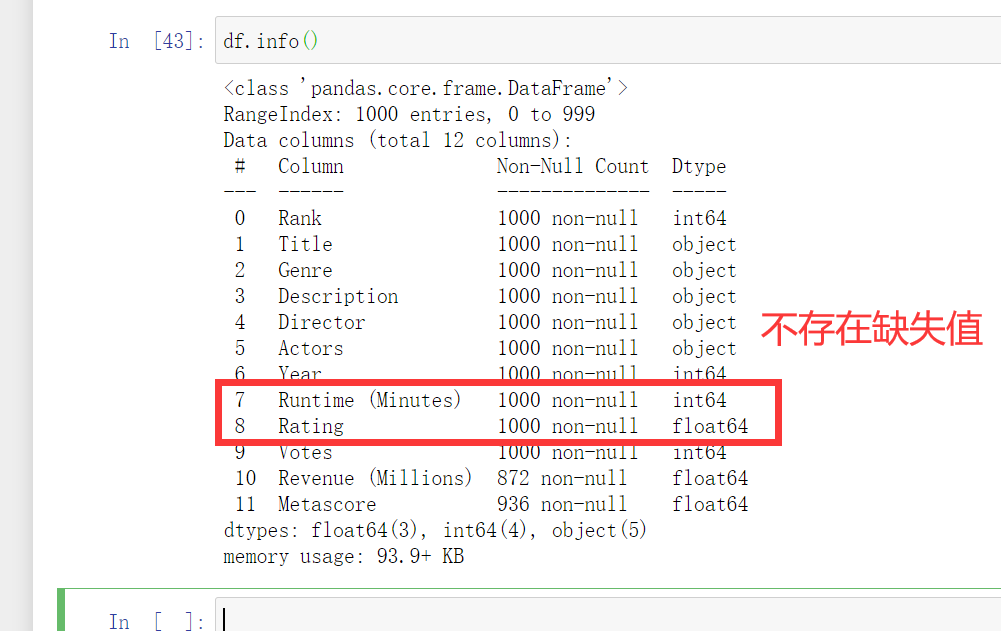Click the Votes column name
The image size is (1001, 631).
click(305, 453)
